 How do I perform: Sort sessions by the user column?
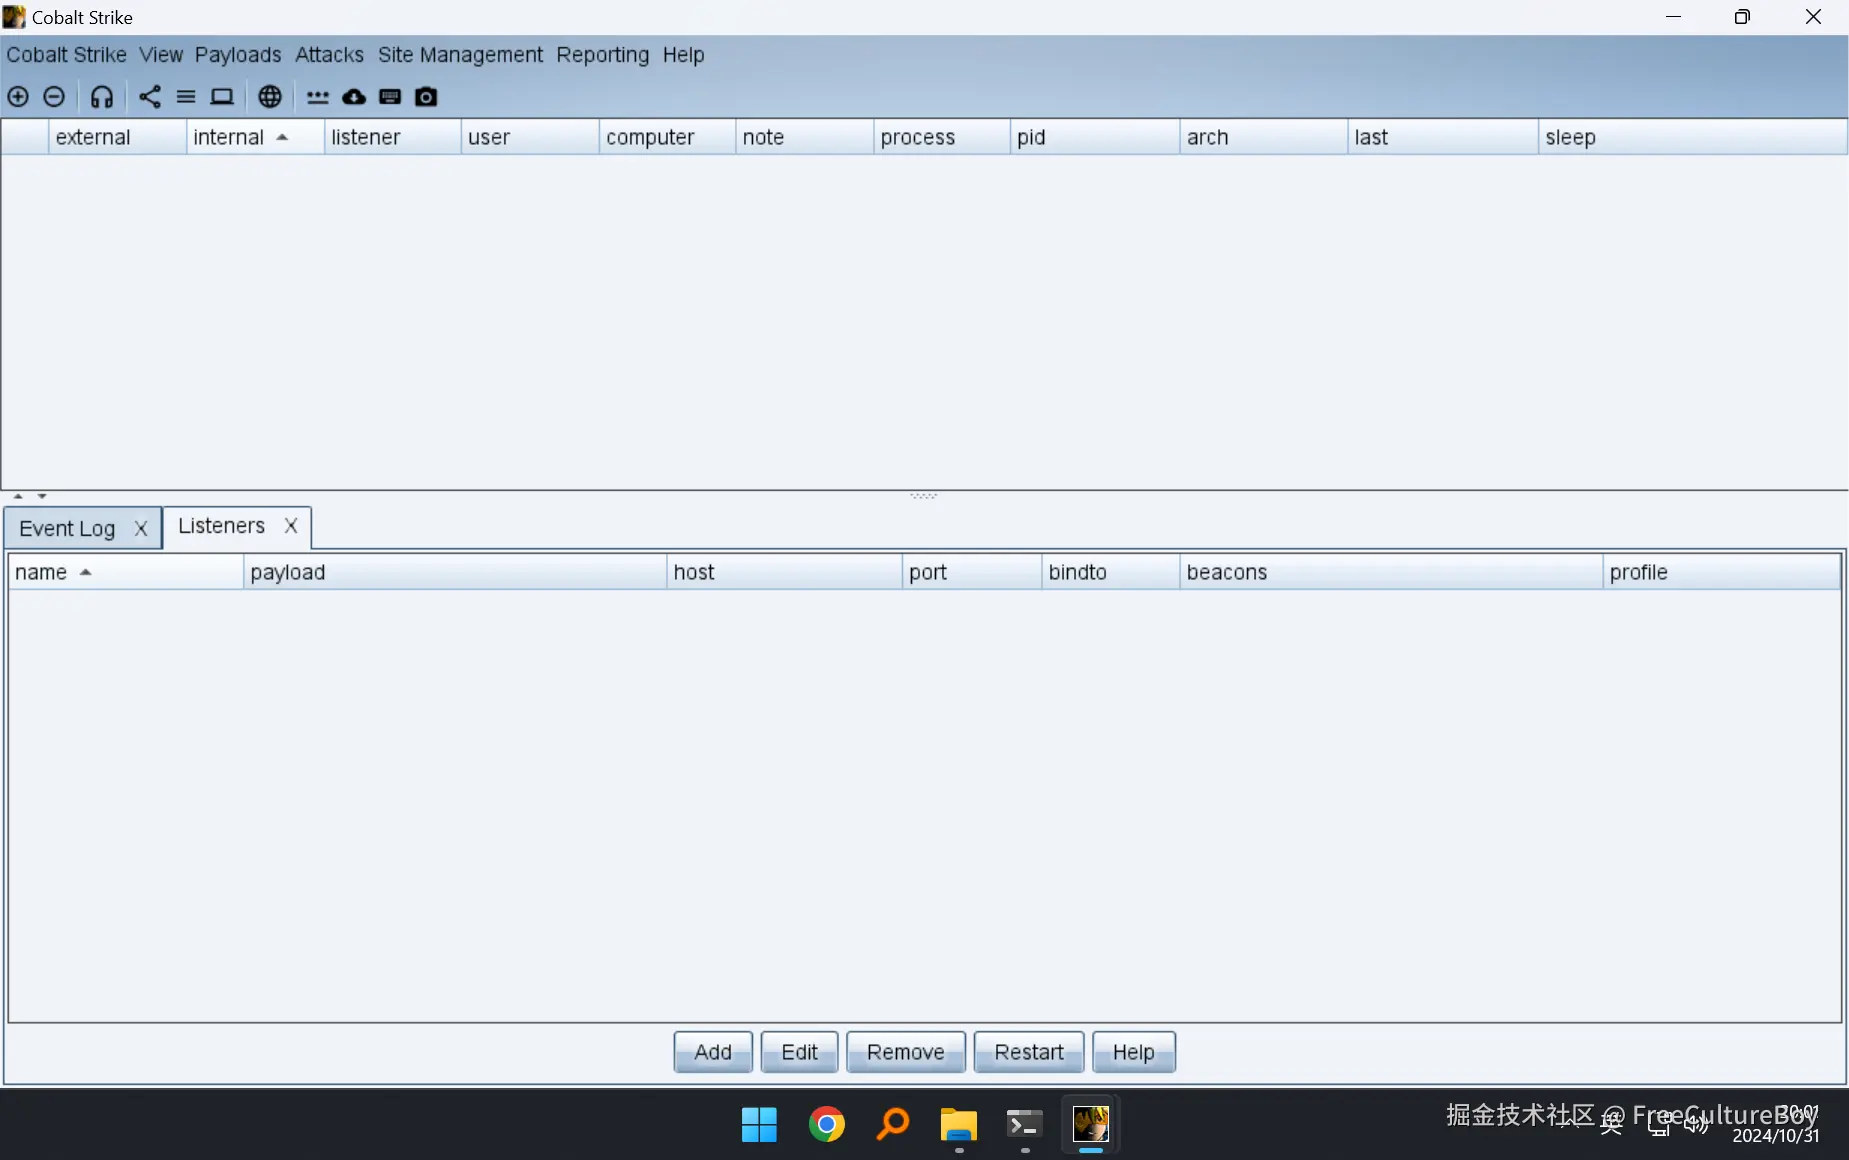[530, 137]
